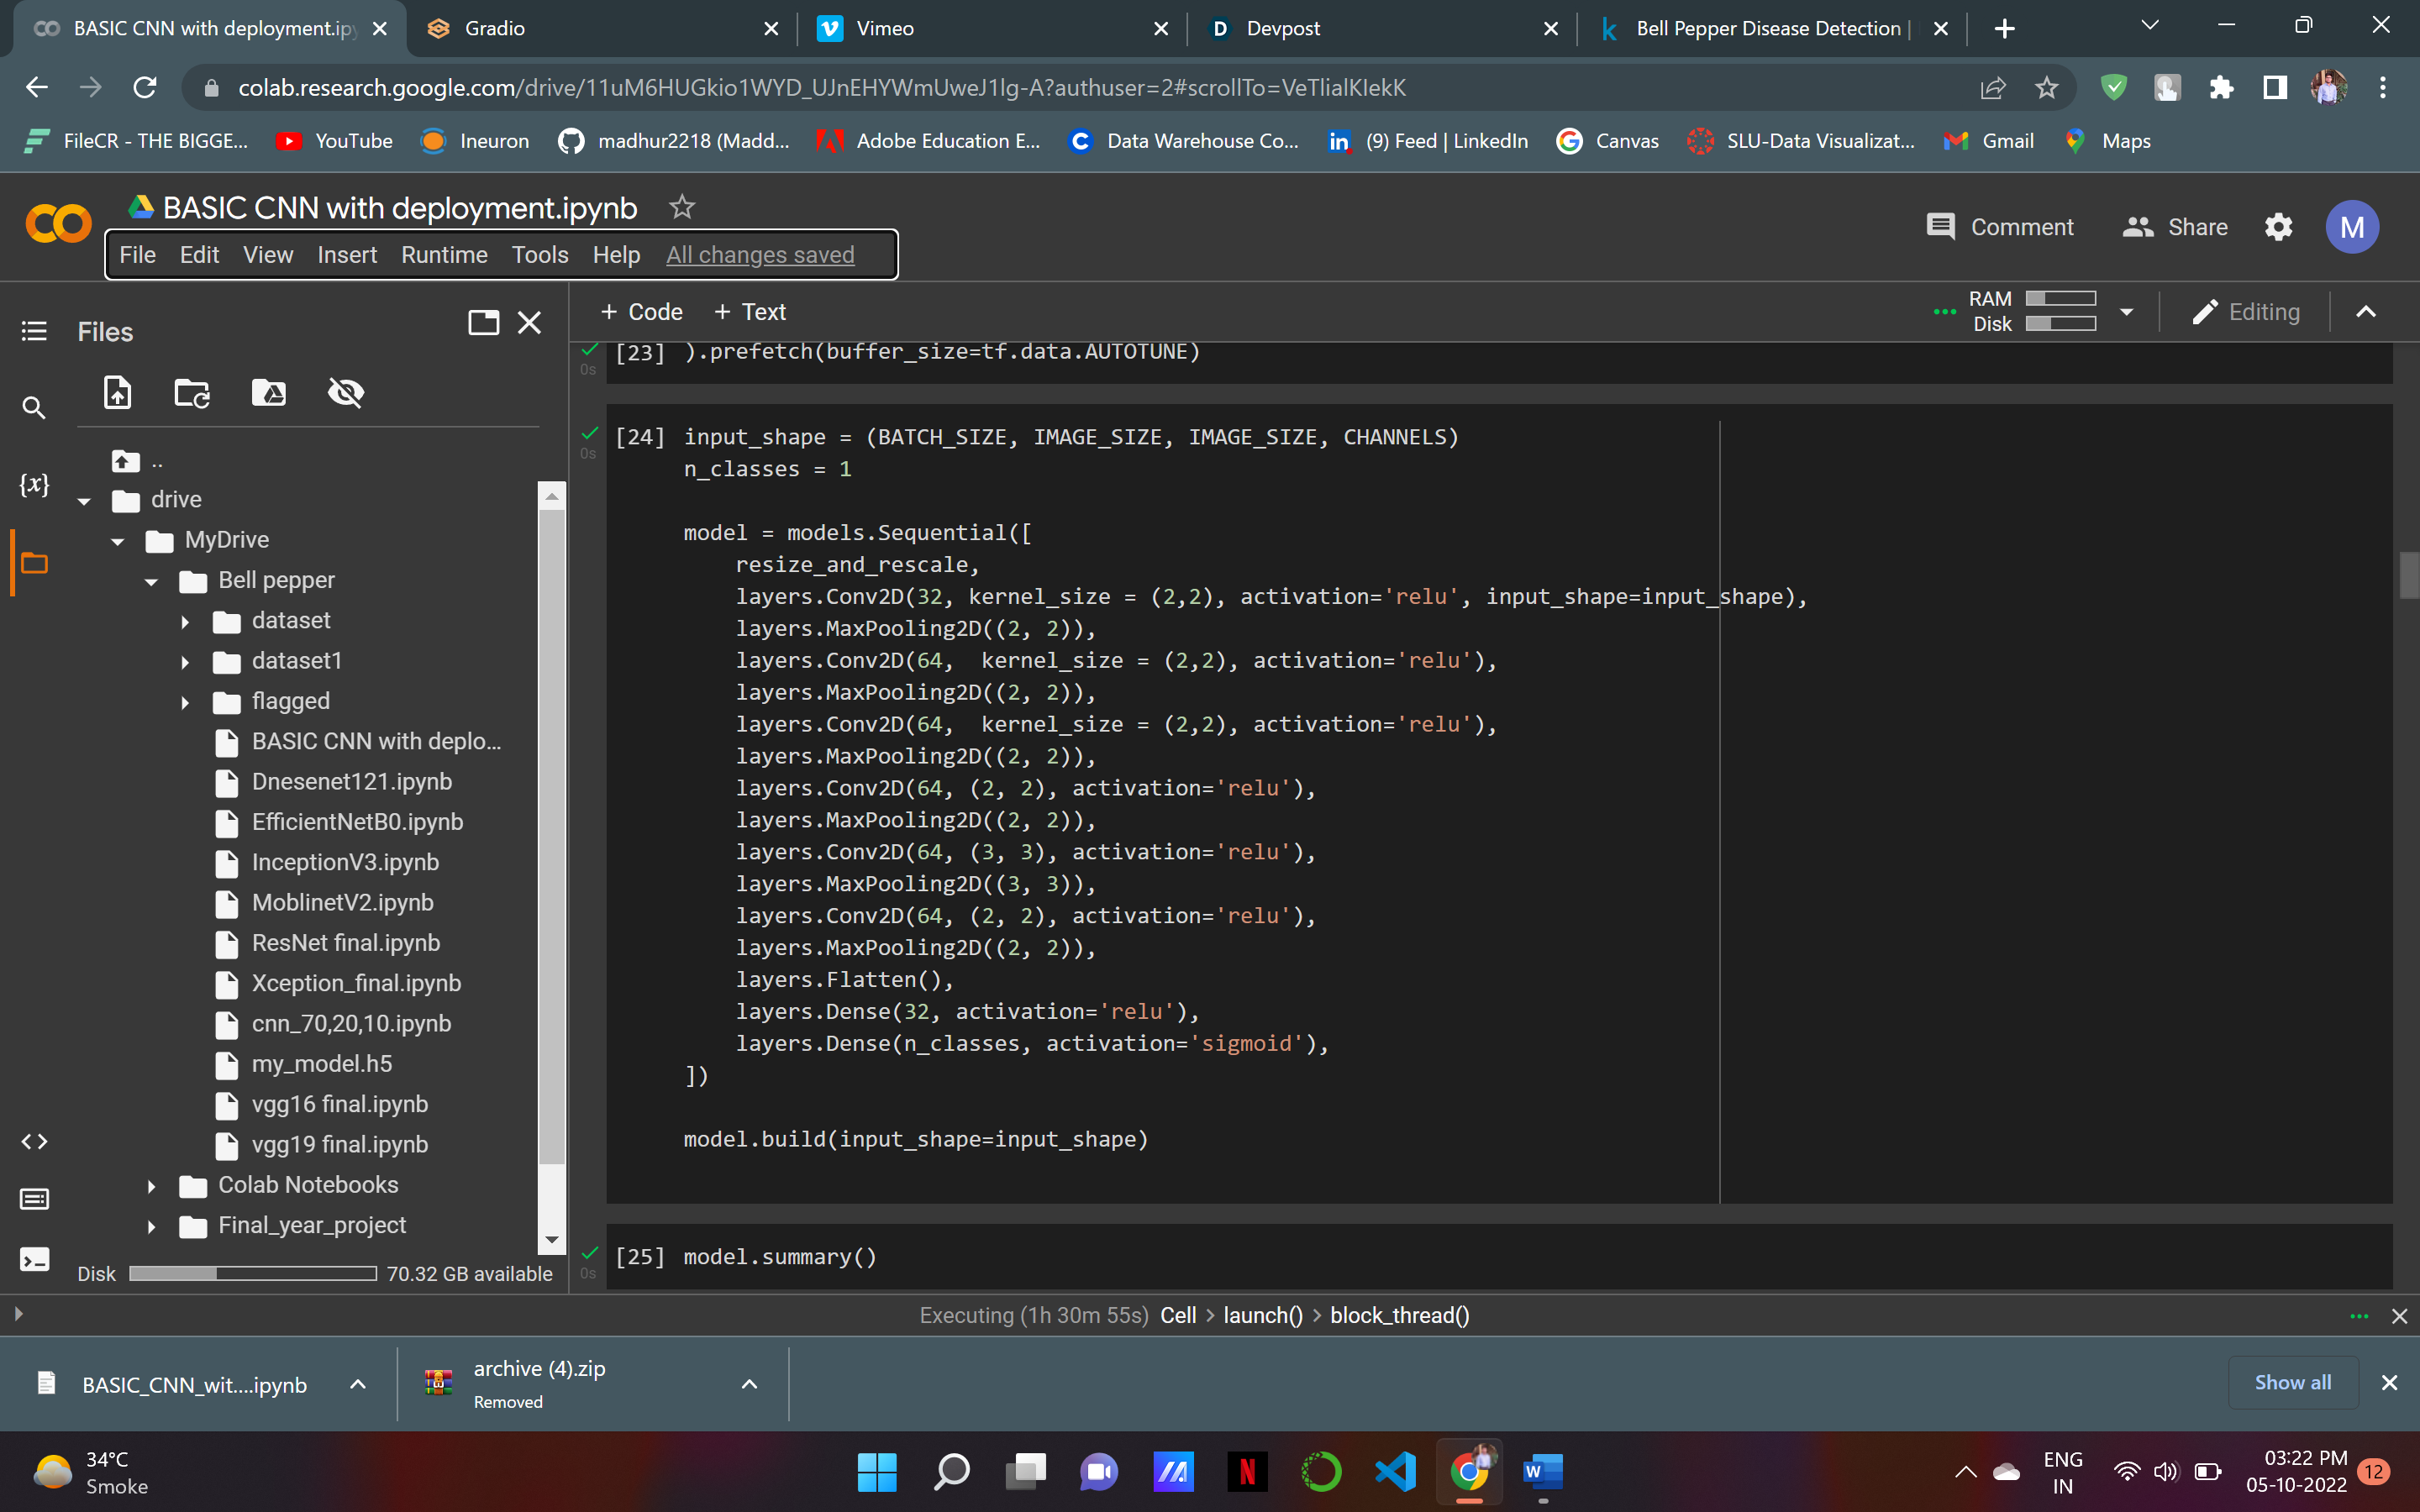
Task: Open the variables inspector {x} icon
Action: pos(34,485)
